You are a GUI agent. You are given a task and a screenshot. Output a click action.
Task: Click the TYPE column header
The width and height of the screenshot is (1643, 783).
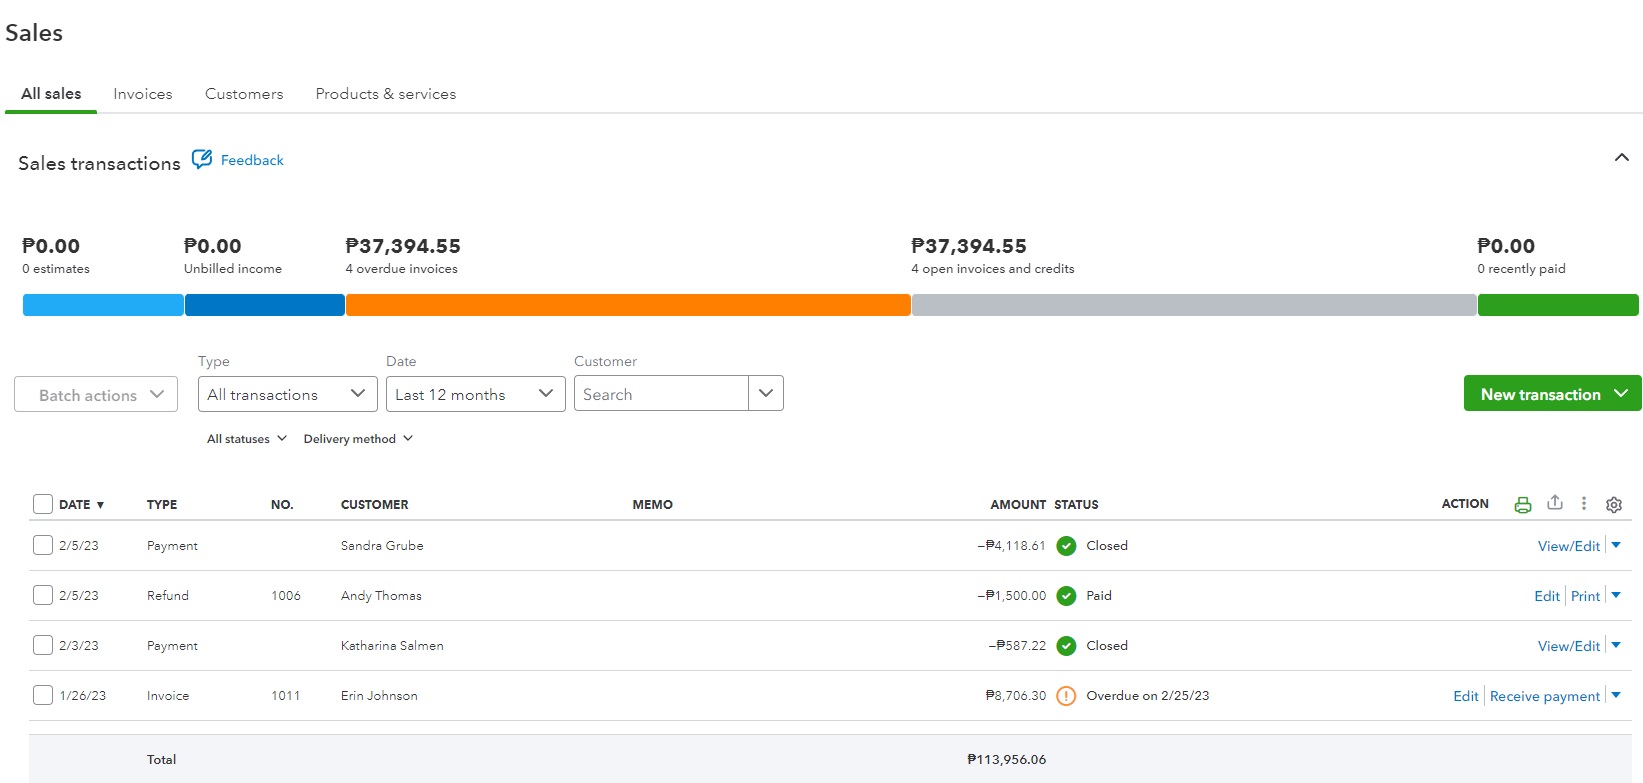pyautogui.click(x=162, y=505)
